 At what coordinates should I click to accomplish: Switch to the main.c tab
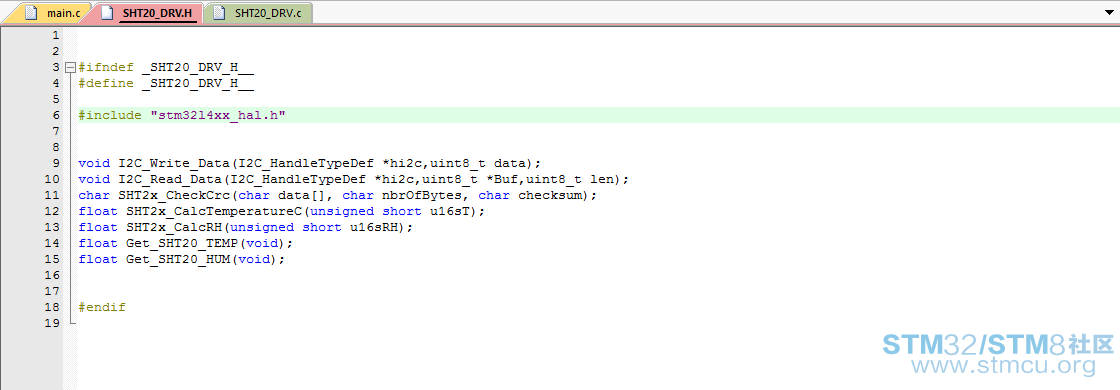[54, 13]
